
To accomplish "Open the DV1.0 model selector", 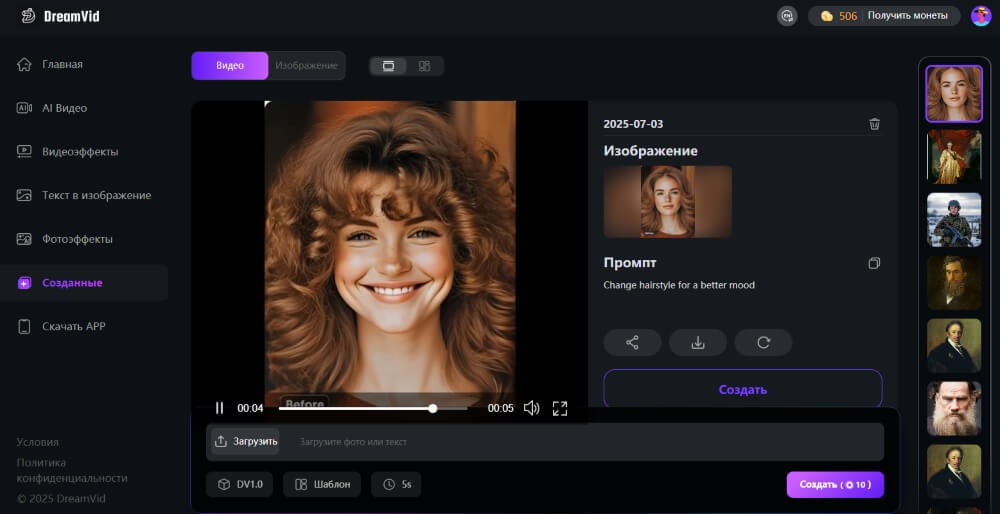I will (240, 485).
